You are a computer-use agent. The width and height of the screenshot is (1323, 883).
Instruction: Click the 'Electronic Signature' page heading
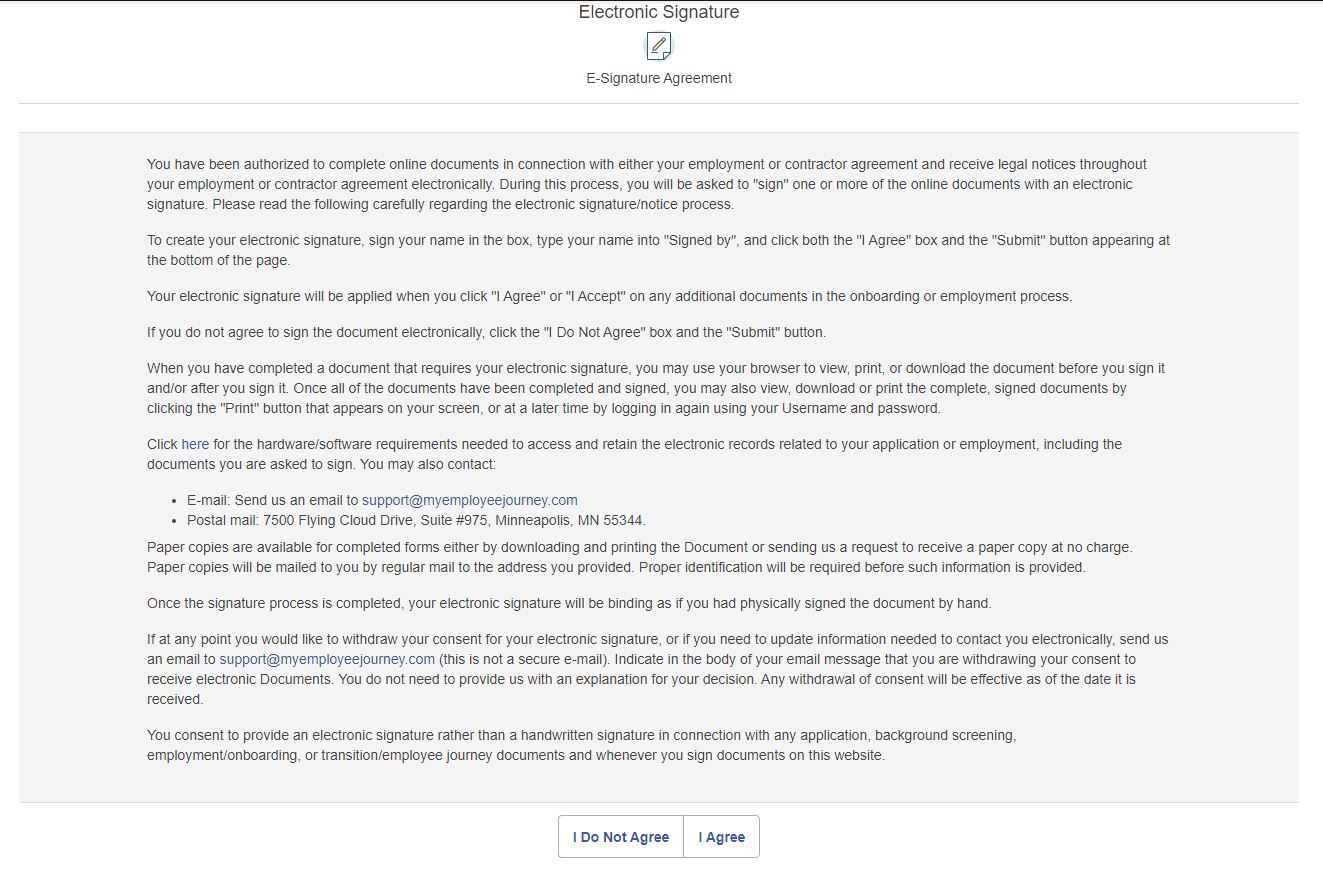(x=659, y=13)
